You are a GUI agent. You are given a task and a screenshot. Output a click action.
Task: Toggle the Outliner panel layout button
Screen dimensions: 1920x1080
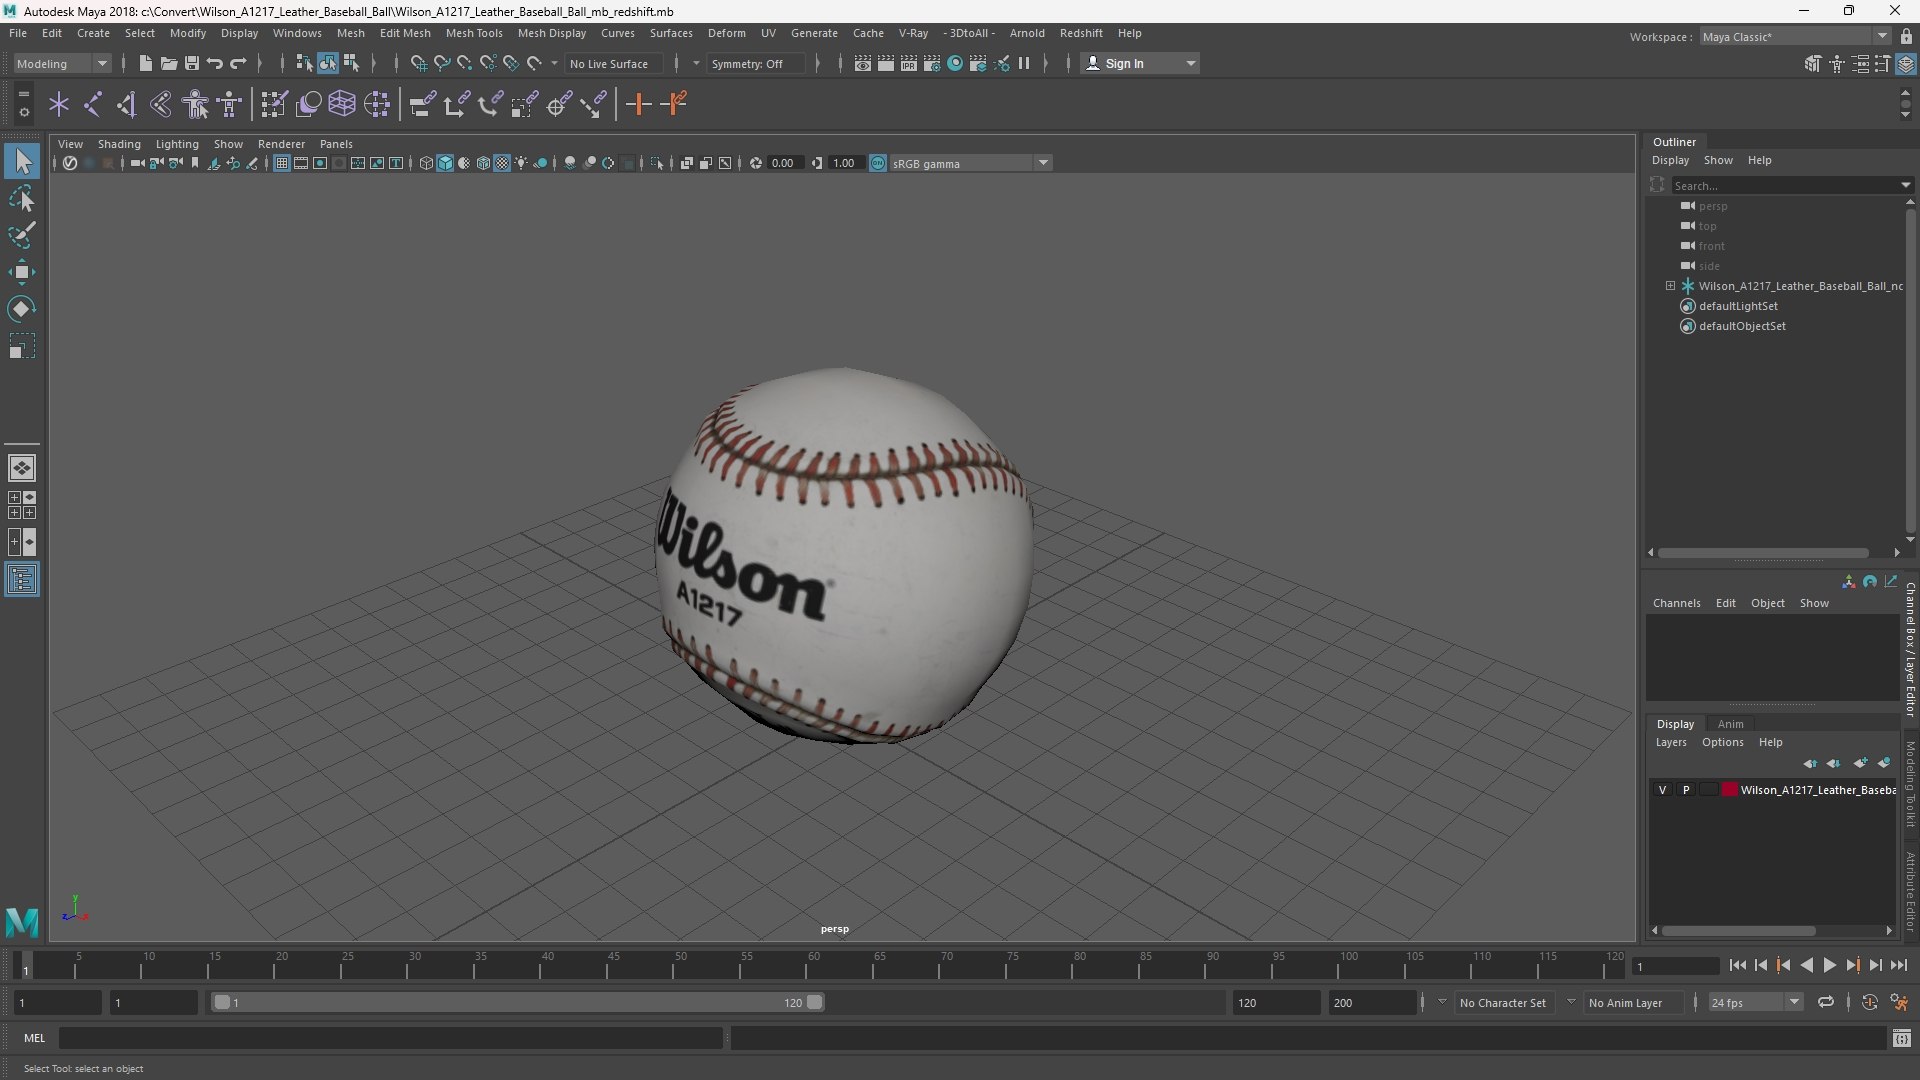tap(22, 580)
